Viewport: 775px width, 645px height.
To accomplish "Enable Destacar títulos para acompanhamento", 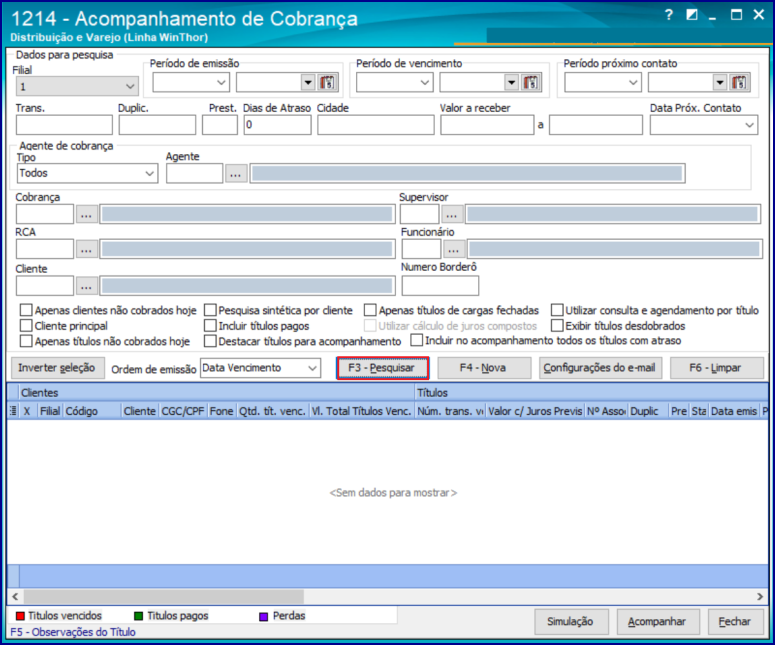I will (x=210, y=341).
